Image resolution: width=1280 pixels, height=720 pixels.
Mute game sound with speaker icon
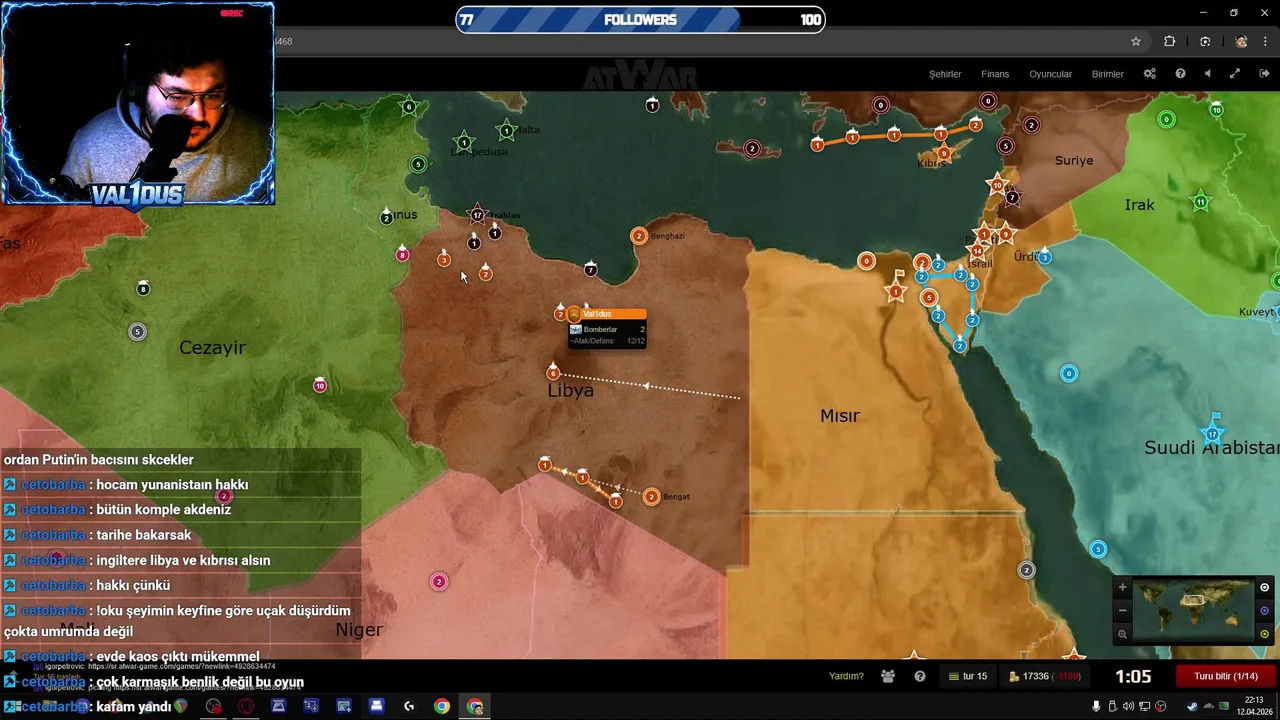coord(1207,74)
